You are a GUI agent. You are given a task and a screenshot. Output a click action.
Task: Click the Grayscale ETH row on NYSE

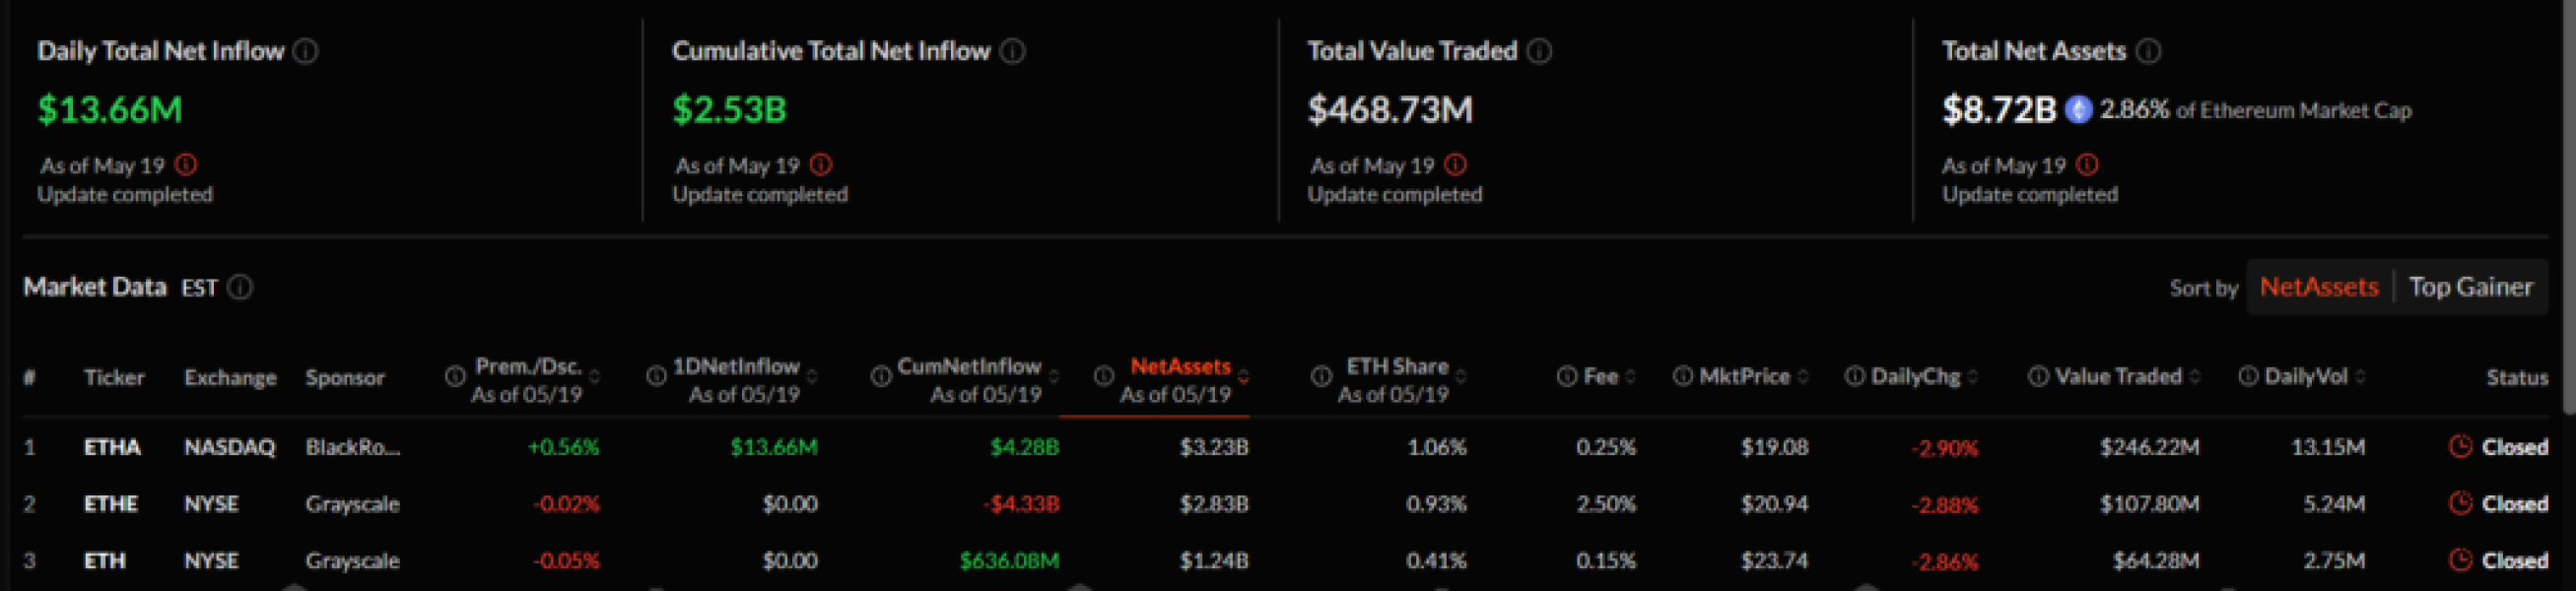click(x=105, y=561)
